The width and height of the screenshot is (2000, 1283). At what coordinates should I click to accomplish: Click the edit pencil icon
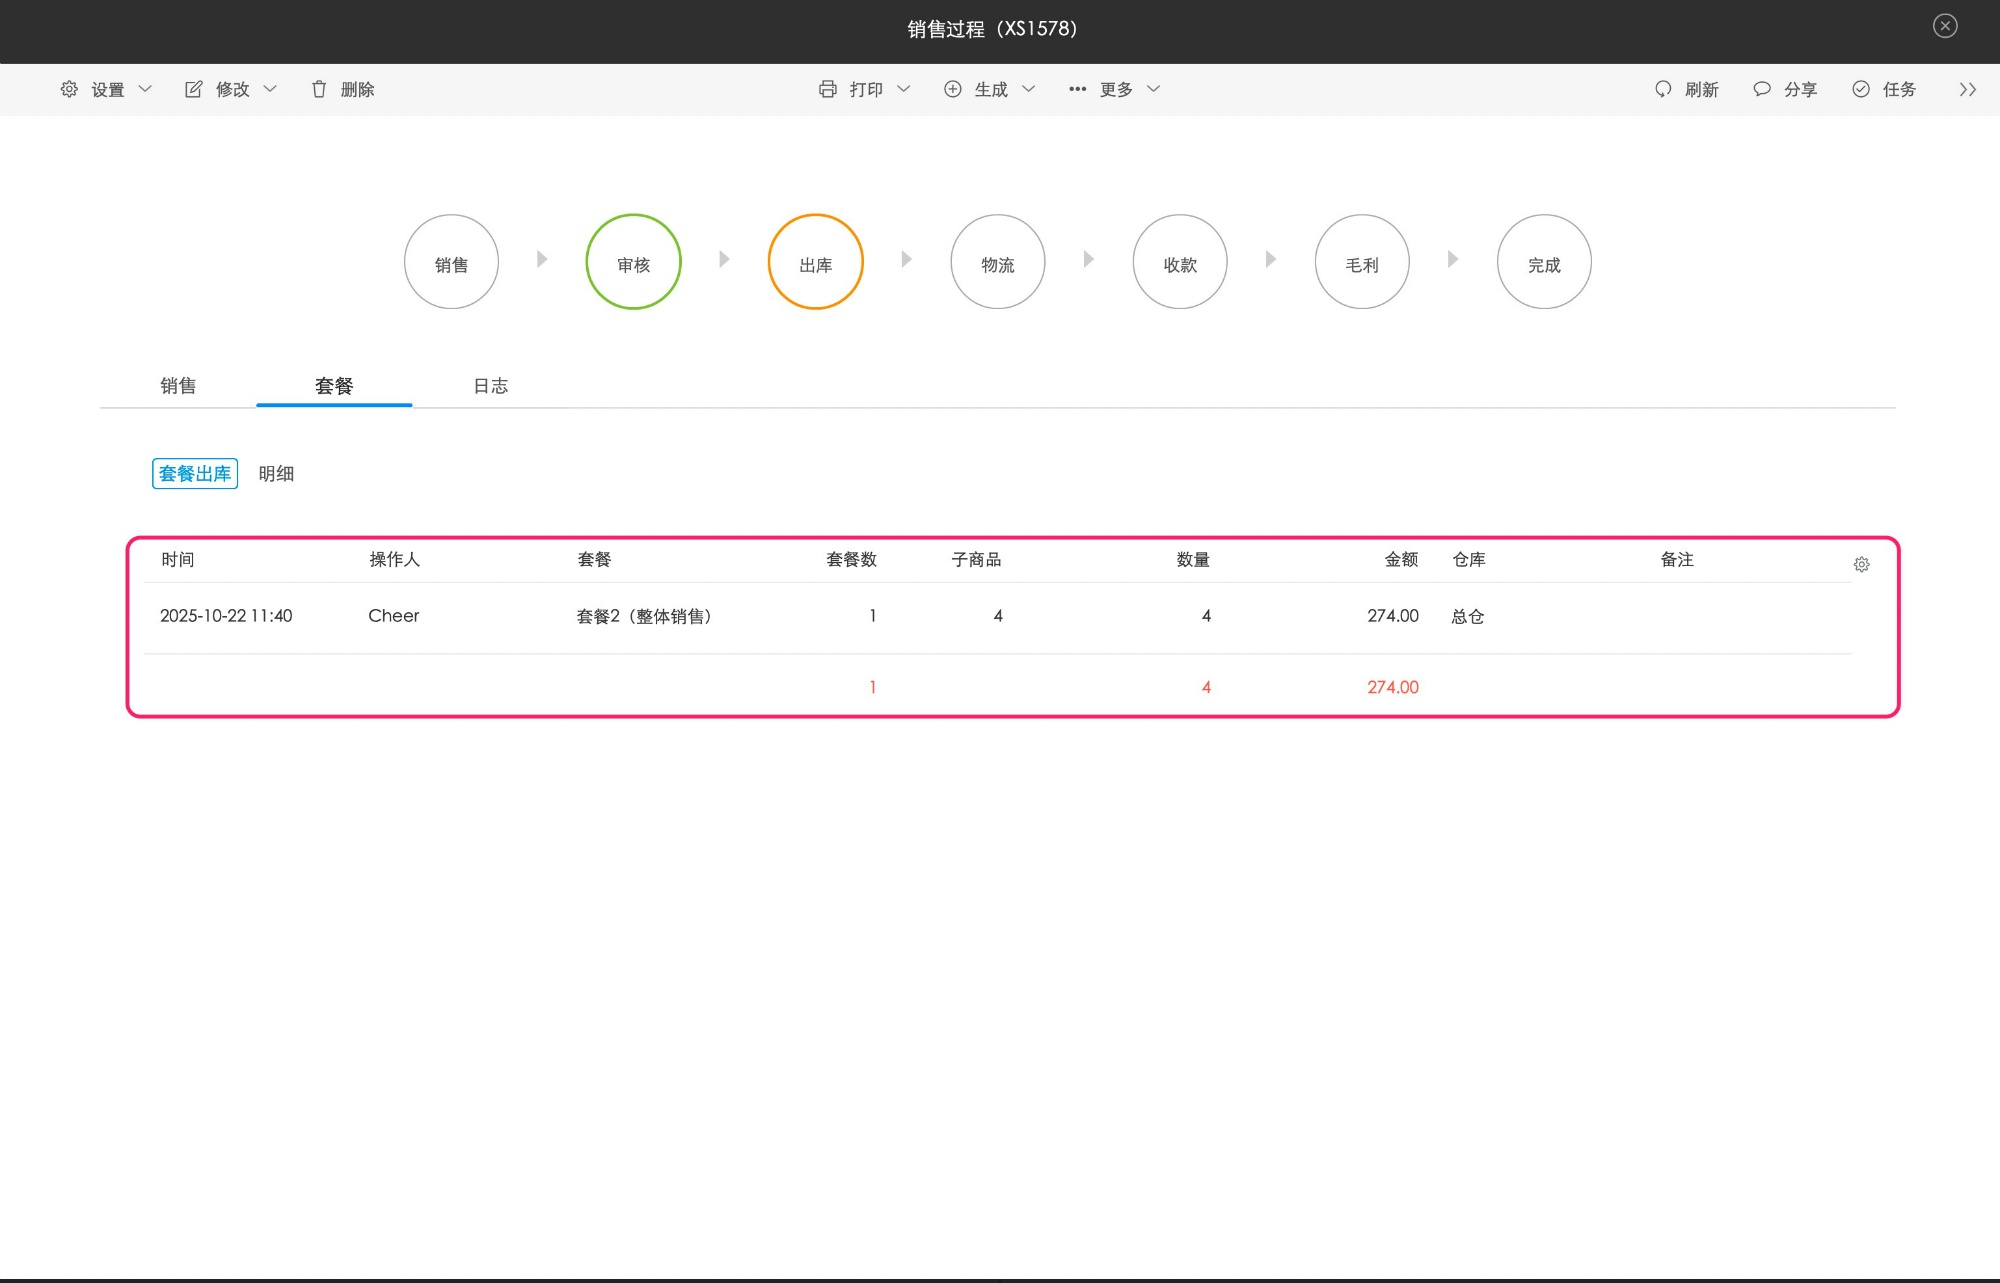click(x=194, y=89)
